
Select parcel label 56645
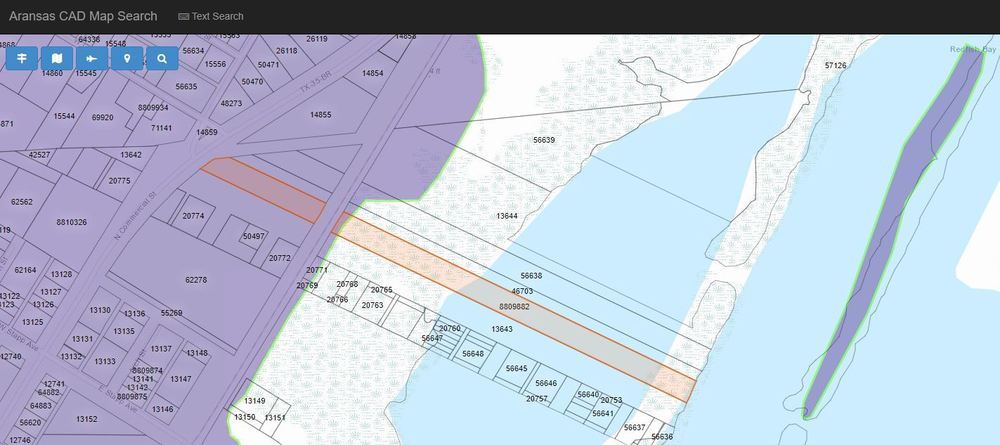517,368
